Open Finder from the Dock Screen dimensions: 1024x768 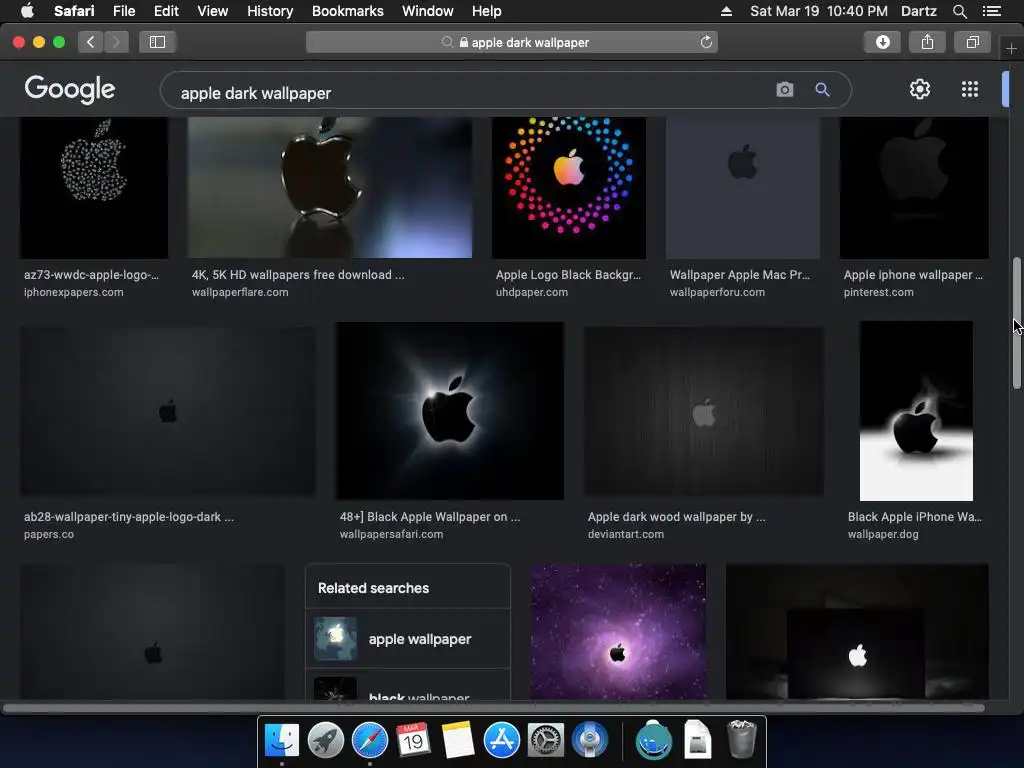click(281, 741)
